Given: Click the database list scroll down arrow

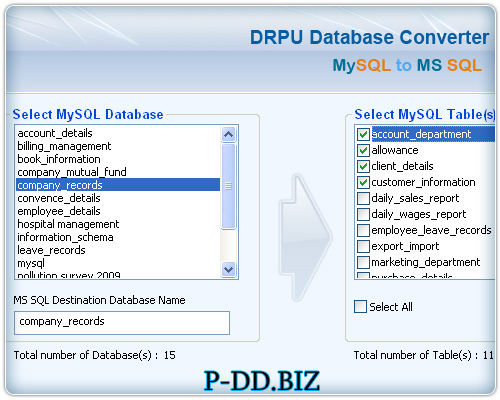Looking at the screenshot, I should click(x=229, y=269).
